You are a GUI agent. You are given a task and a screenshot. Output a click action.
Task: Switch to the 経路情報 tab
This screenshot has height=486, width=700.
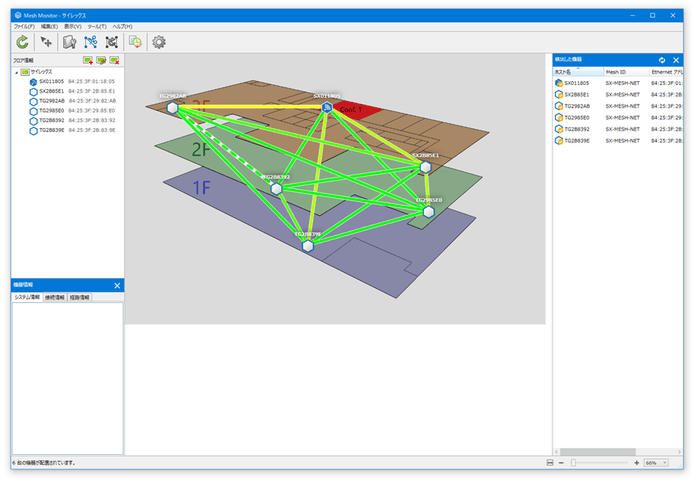pos(77,297)
